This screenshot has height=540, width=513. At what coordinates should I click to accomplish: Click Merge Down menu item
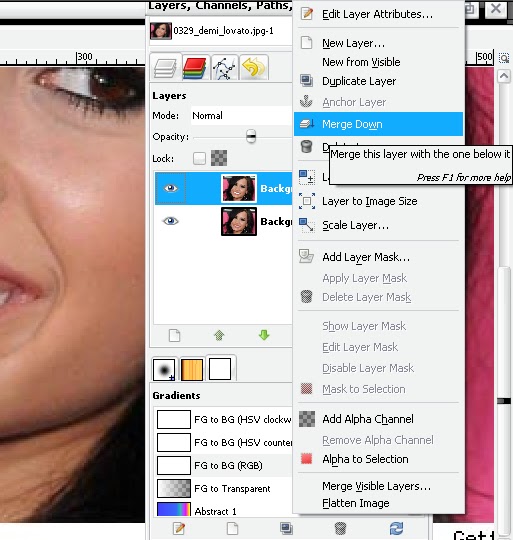pyautogui.click(x=378, y=124)
